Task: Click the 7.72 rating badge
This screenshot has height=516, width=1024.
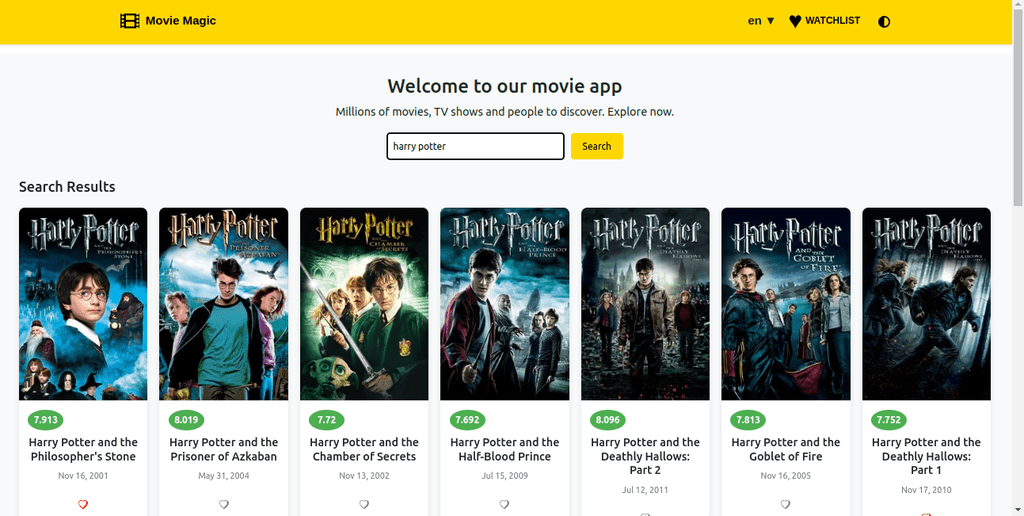Action: [327, 420]
